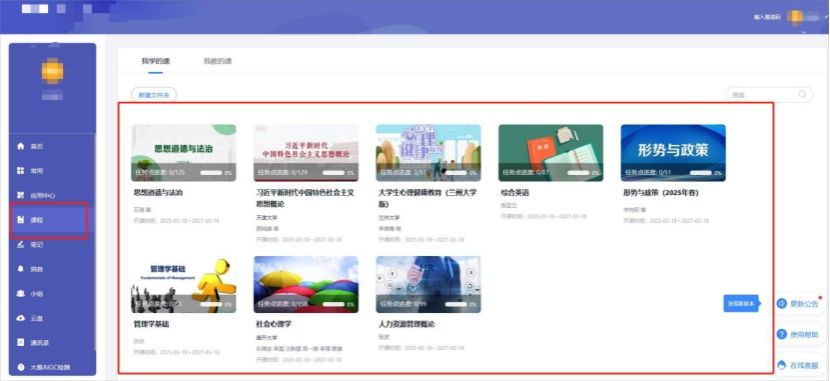Click the 输入邀请码 link in top bar
This screenshot has height=381, width=830.
pos(768,17)
